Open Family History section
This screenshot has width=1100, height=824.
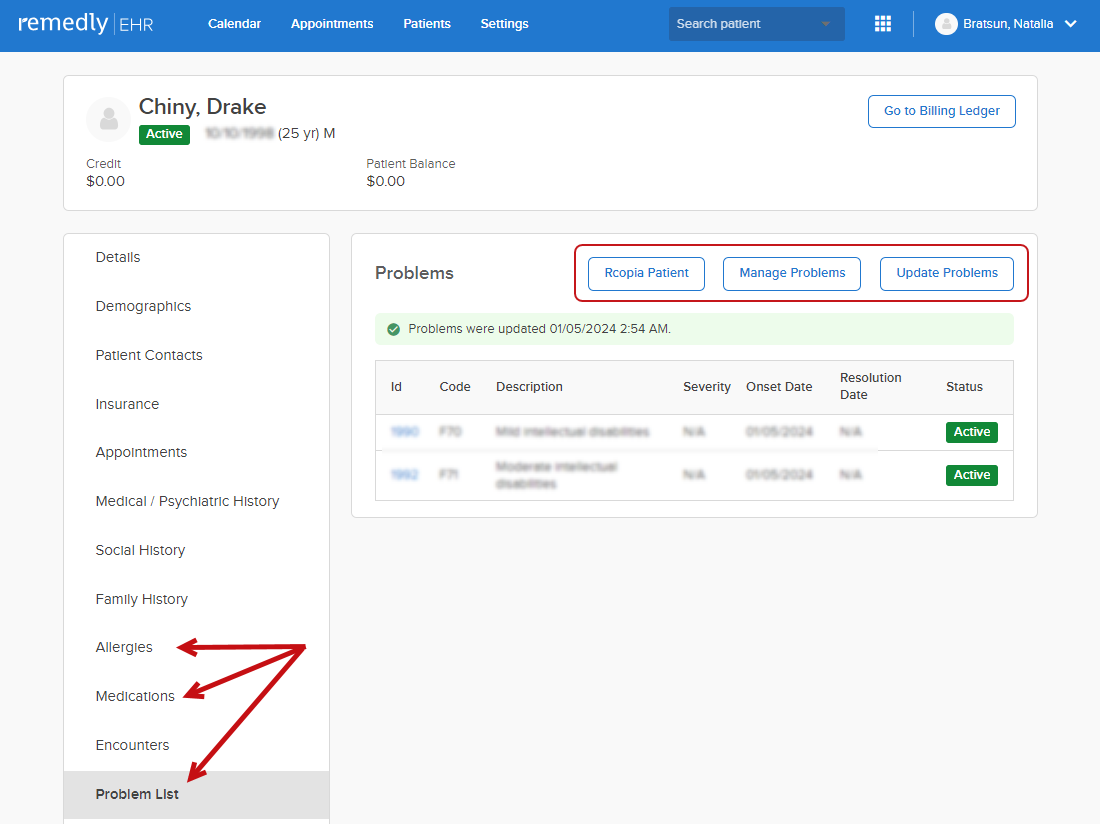pyautogui.click(x=142, y=600)
